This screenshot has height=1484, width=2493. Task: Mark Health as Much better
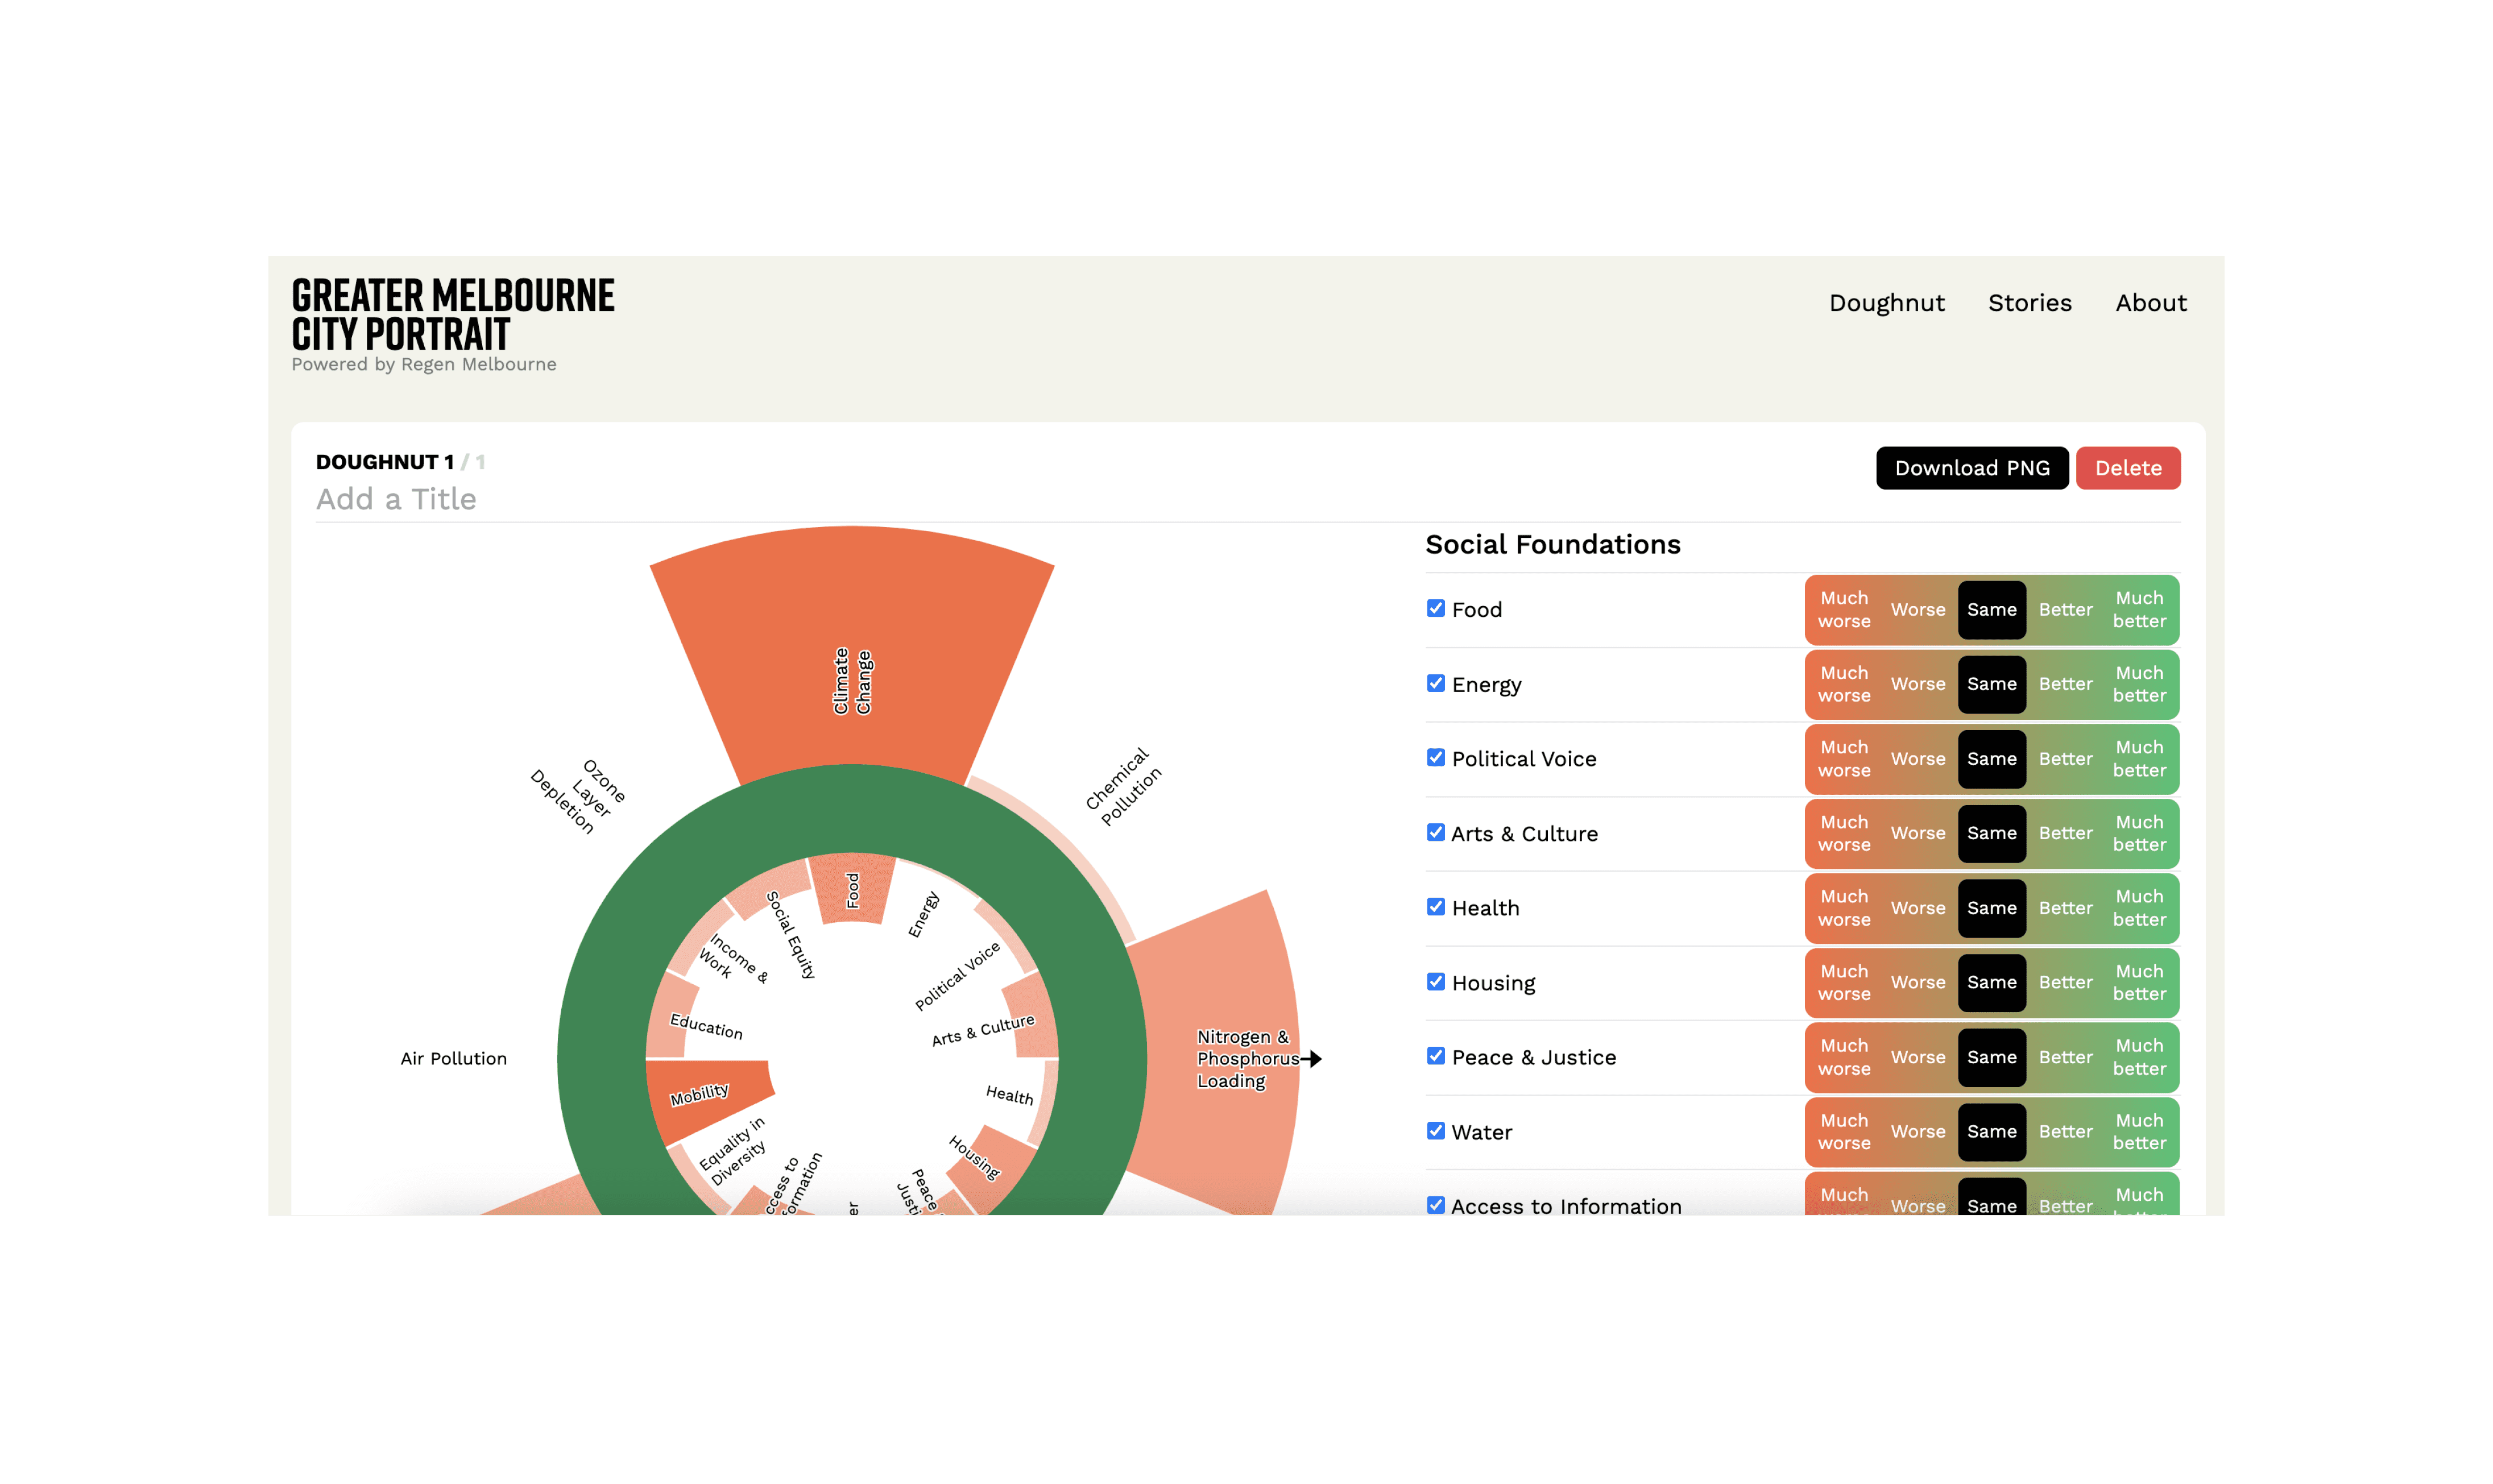coord(2140,908)
